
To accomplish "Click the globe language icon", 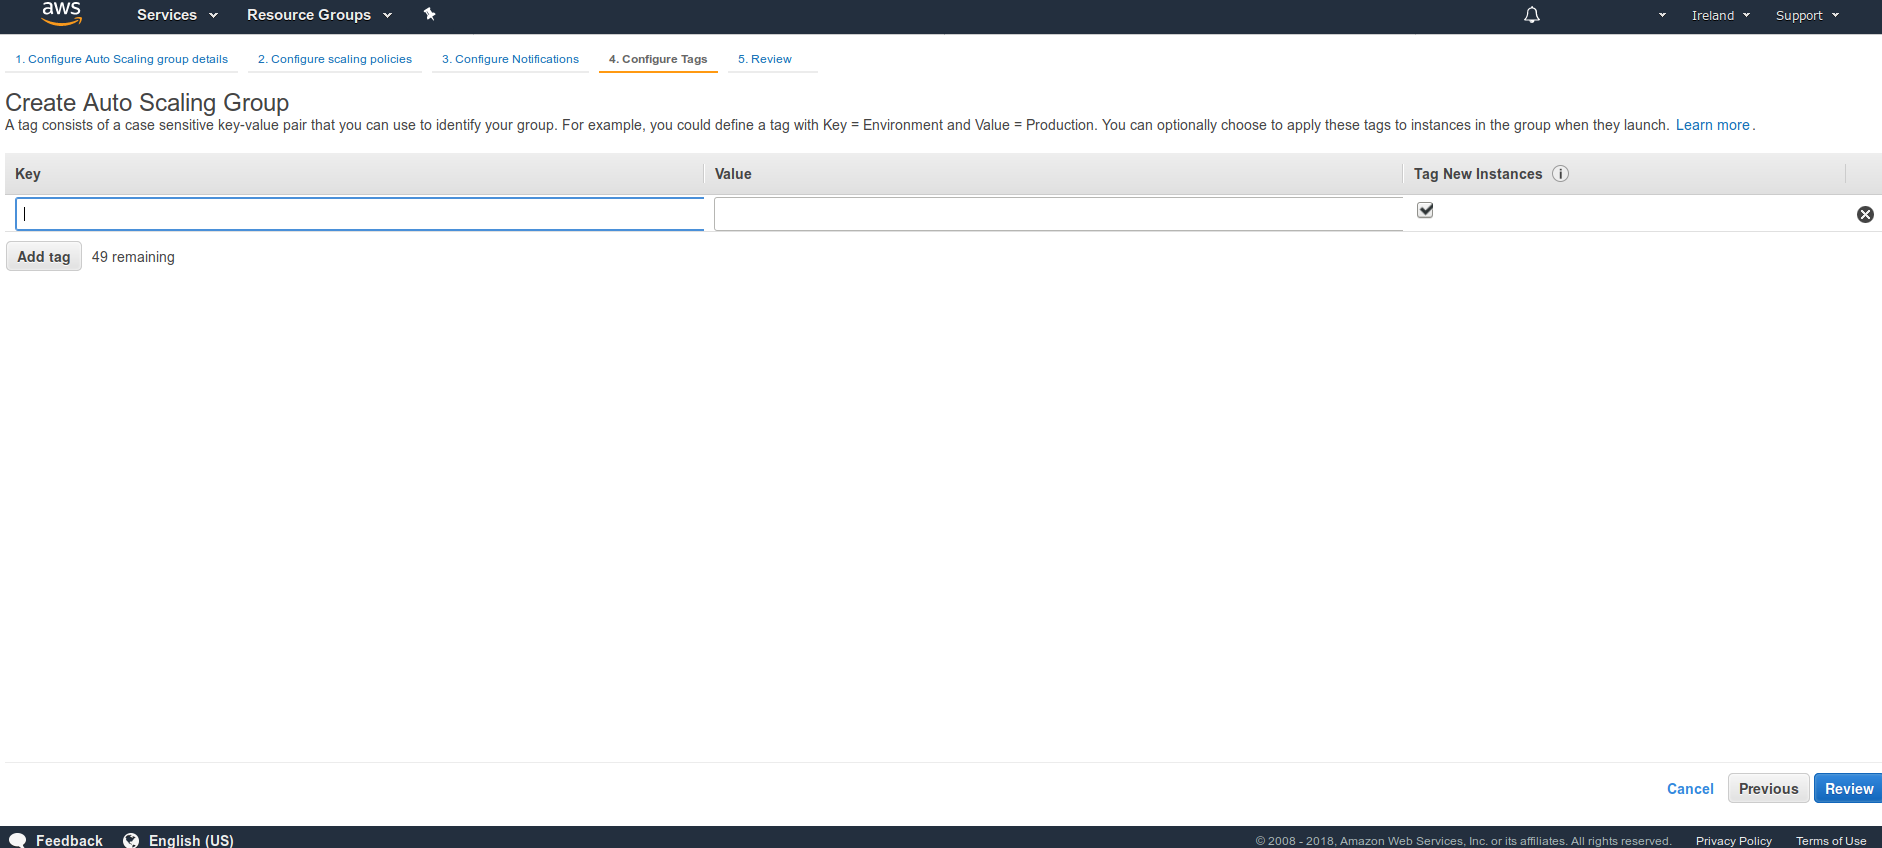I will pos(131,840).
